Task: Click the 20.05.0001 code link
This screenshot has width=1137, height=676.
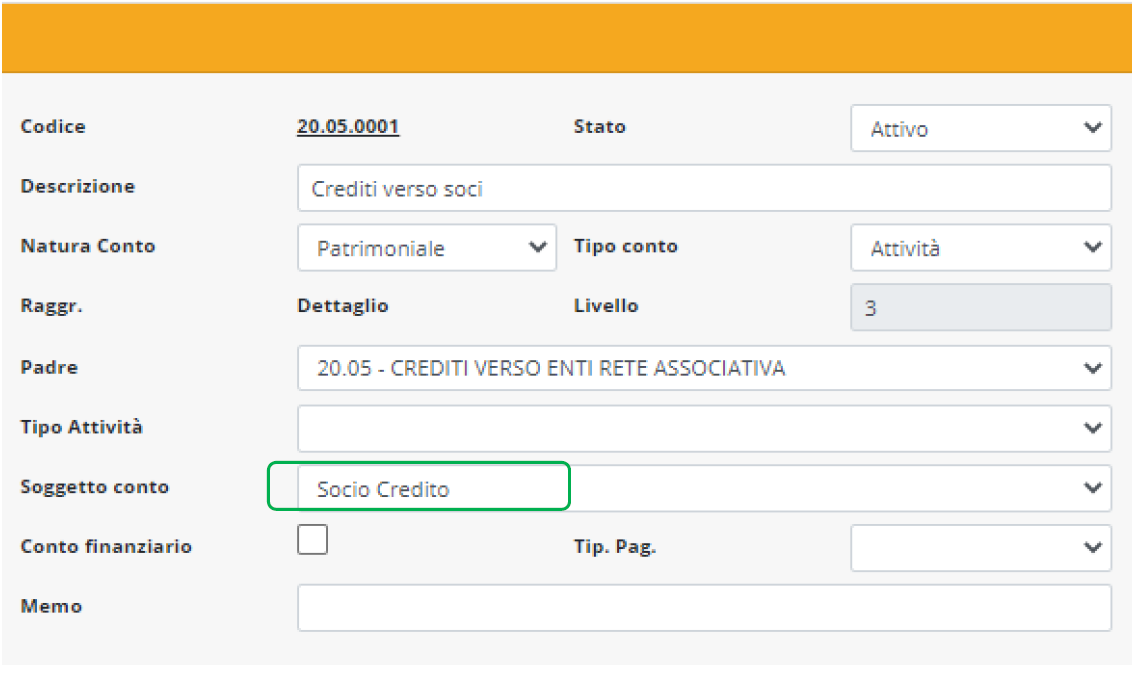Action: 348,127
